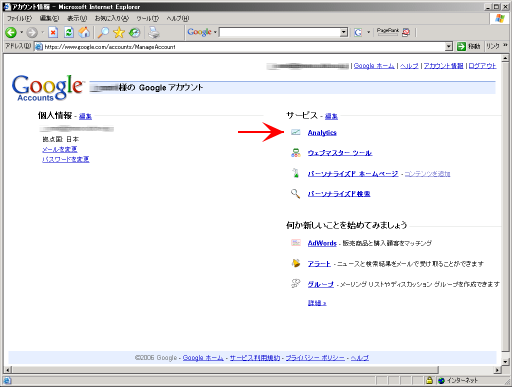
Task: Click the プライバシー ポリシー footer link
Action: point(315,358)
